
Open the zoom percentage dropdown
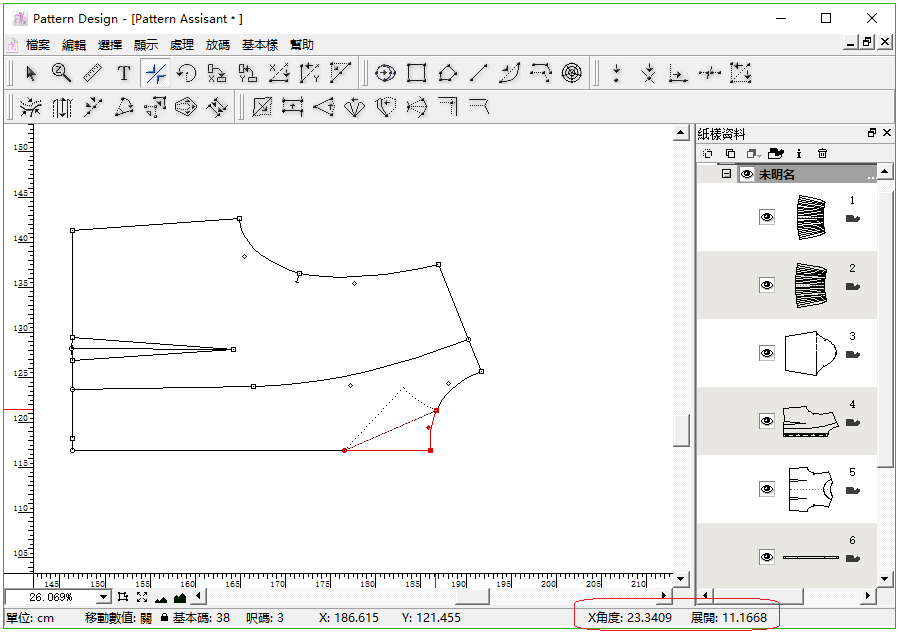[x=104, y=597]
